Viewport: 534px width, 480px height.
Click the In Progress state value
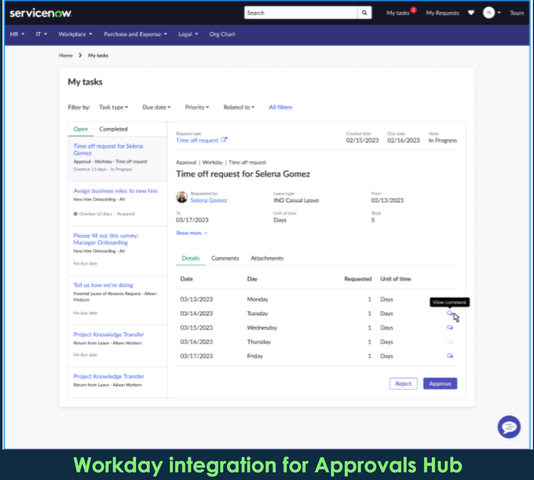pyautogui.click(x=443, y=140)
